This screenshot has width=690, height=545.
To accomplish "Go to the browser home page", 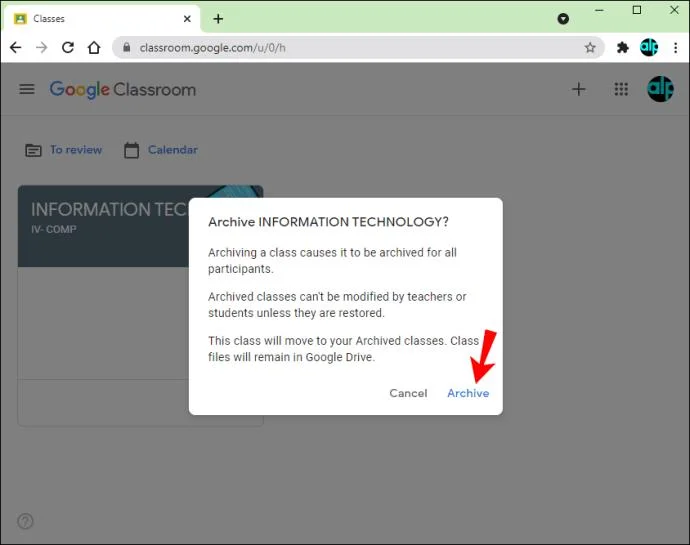I will coord(94,48).
